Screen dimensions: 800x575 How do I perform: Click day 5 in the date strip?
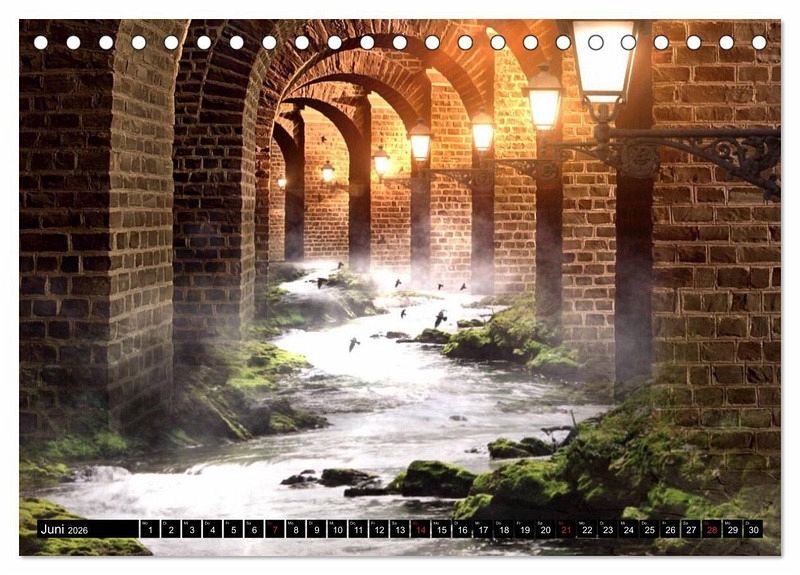point(233,529)
